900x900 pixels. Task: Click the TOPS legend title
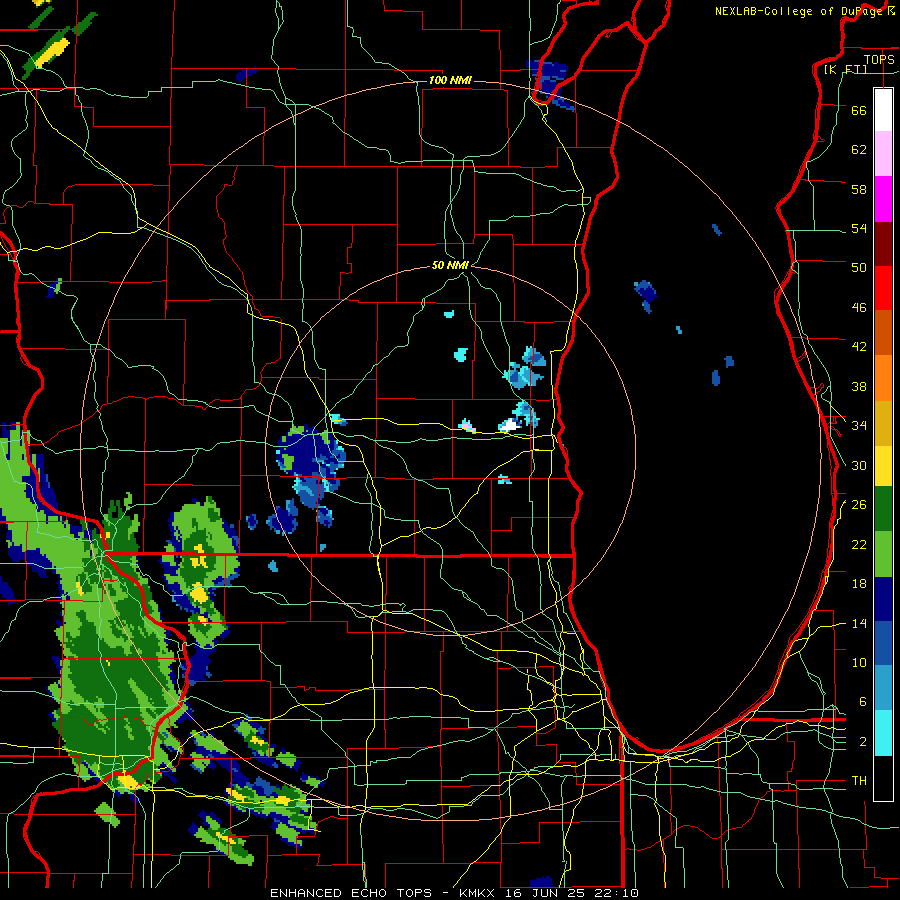pos(879,59)
